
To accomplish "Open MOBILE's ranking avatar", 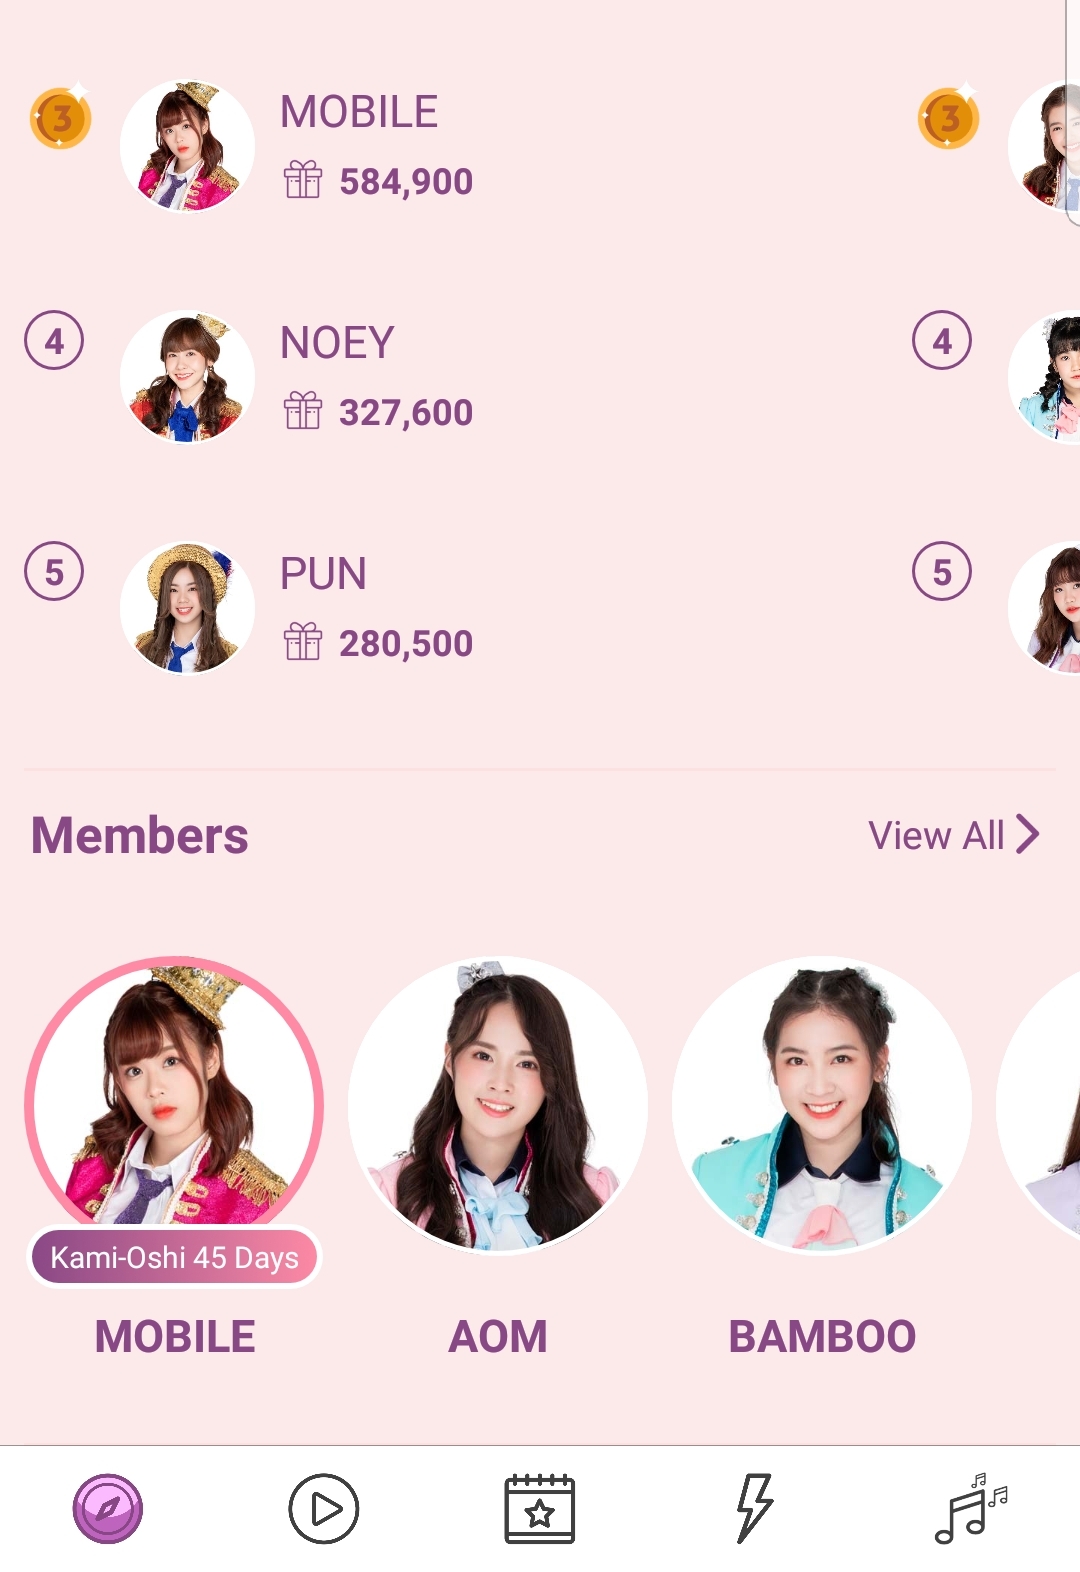I will pos(187,147).
